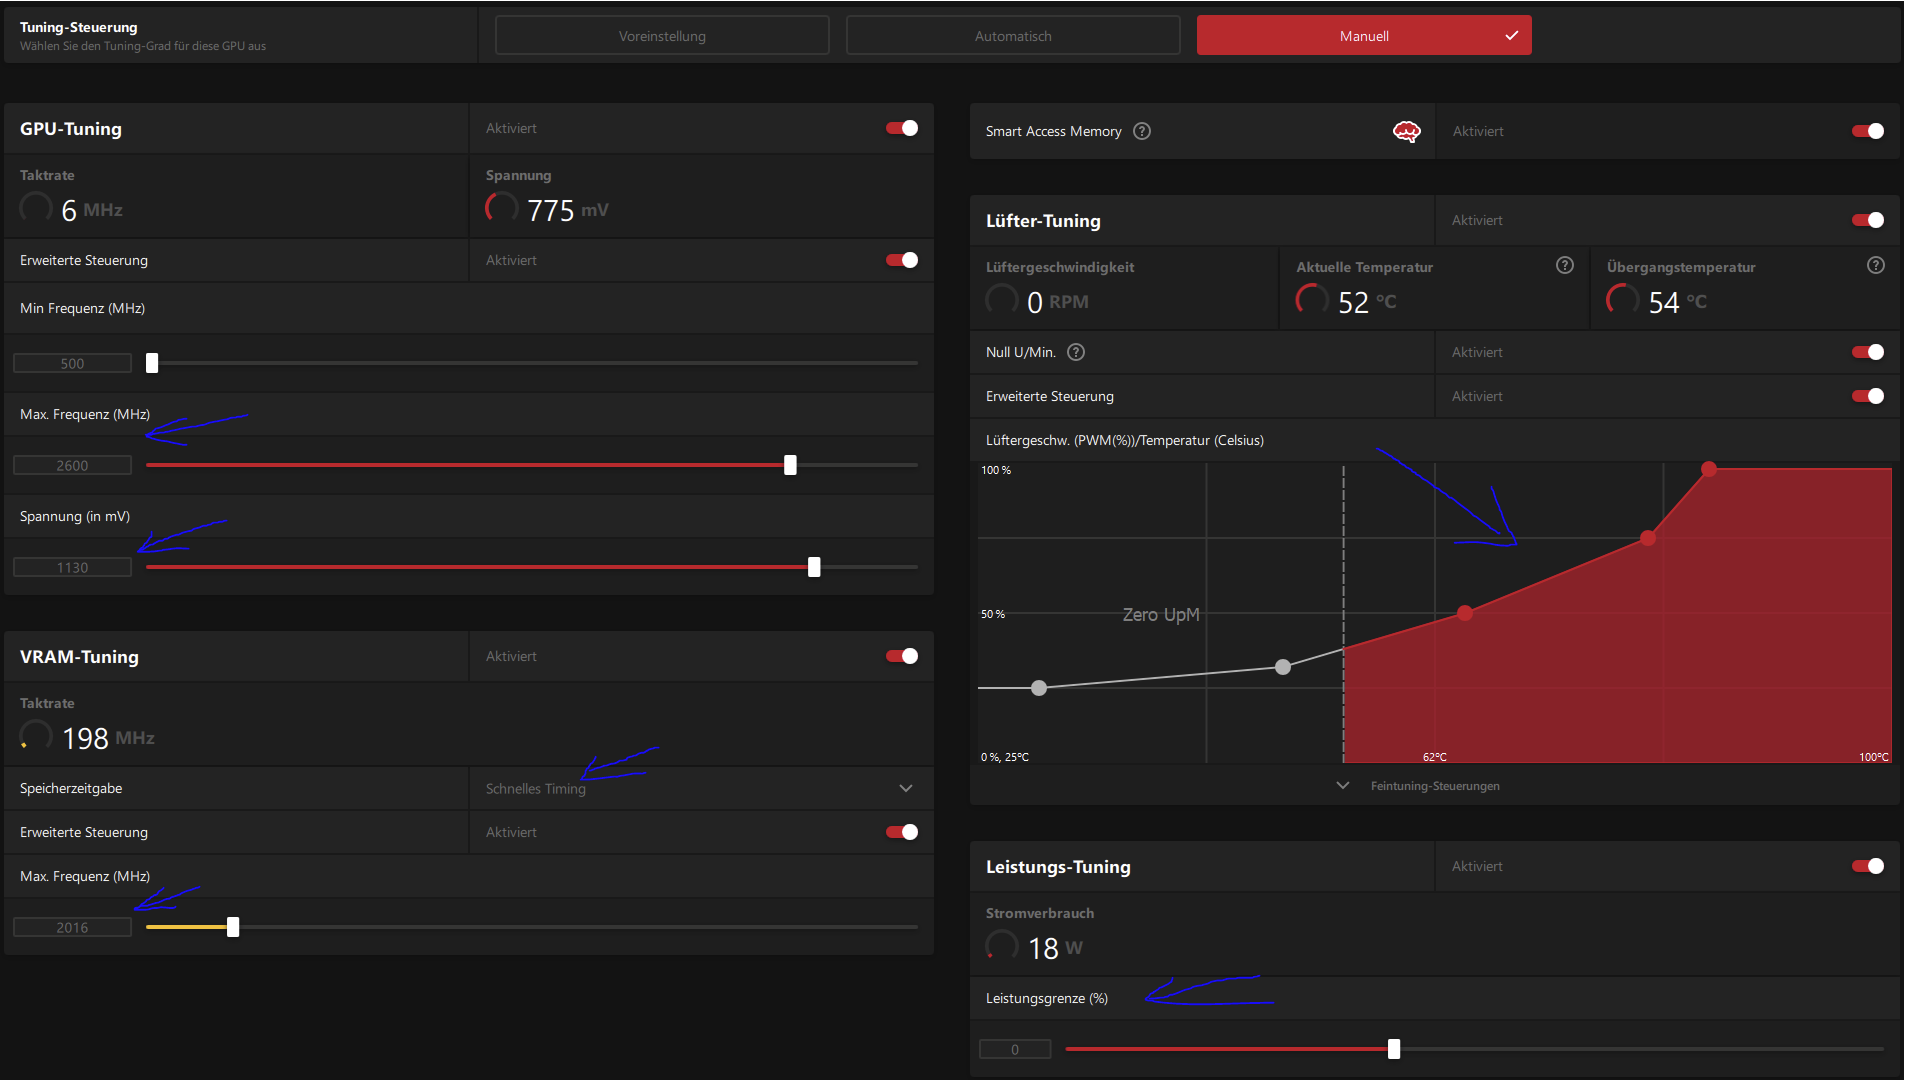This screenshot has width=1907, height=1081.
Task: Click the Spannung 1130 input field
Action: point(72,568)
